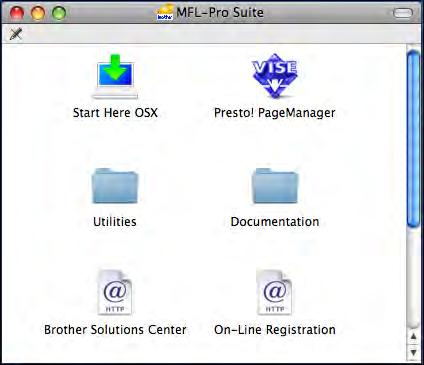
Task: Toggle the toolbar with the pill-shaped button
Action: (x=403, y=13)
